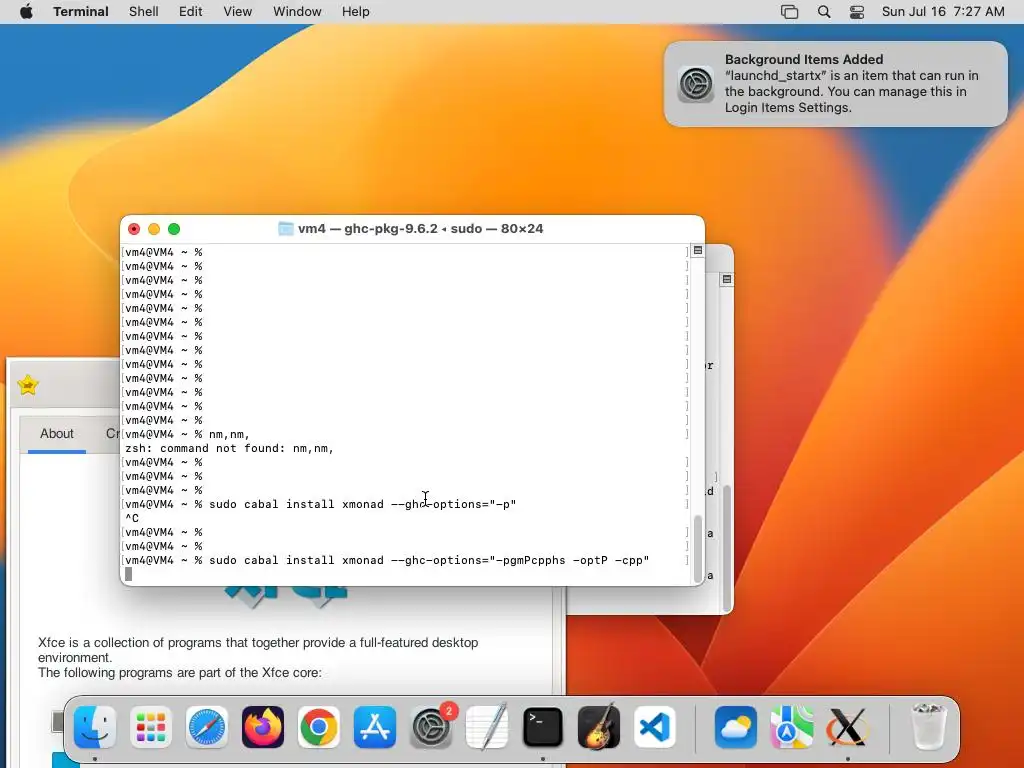Zoom the Terminal window with green button
Image resolution: width=1024 pixels, height=768 pixels.
174,229
